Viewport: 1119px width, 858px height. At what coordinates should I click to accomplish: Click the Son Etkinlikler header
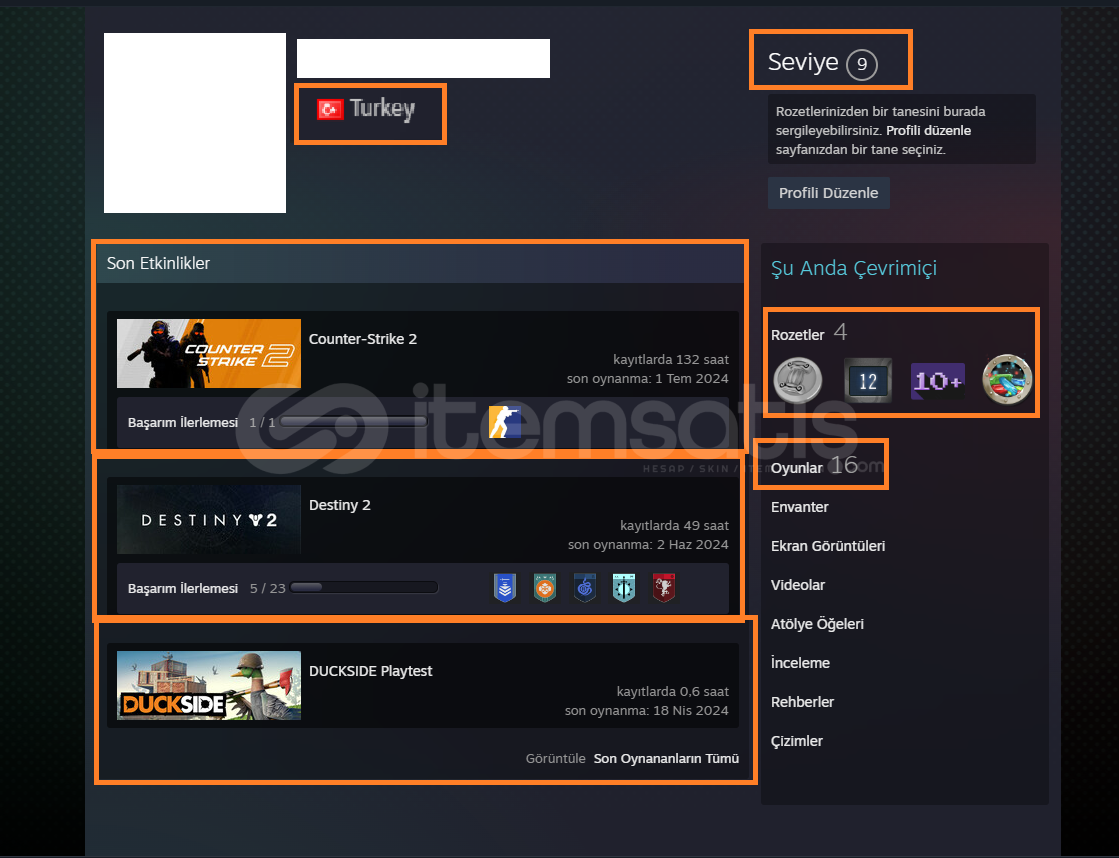point(158,263)
